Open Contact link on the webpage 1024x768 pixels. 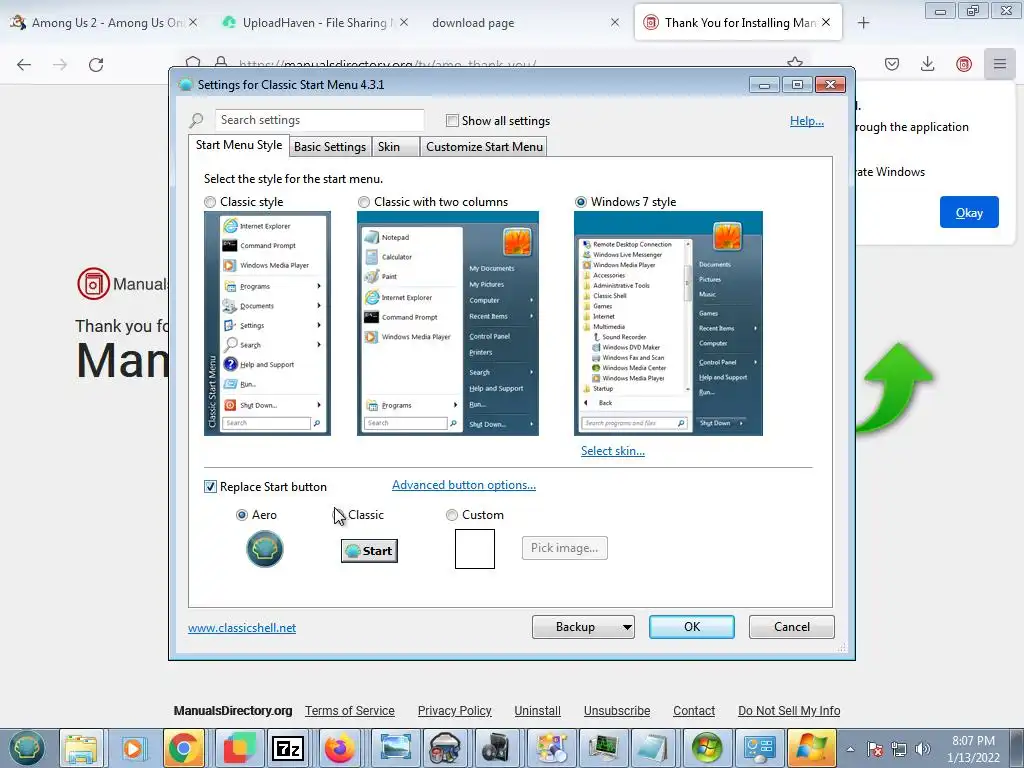694,711
